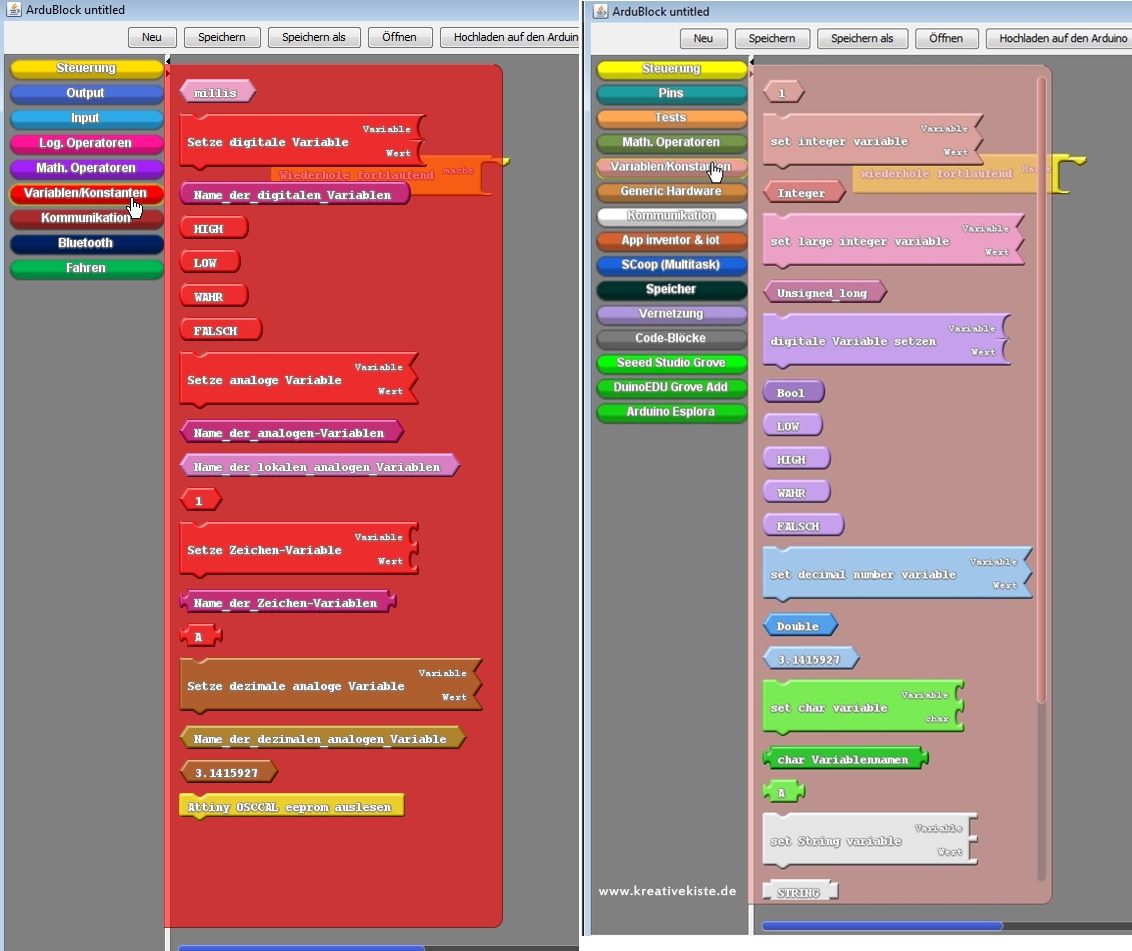The width and height of the screenshot is (1132, 951).
Task: Expand the Generic Hardware drawer
Action: (x=671, y=191)
